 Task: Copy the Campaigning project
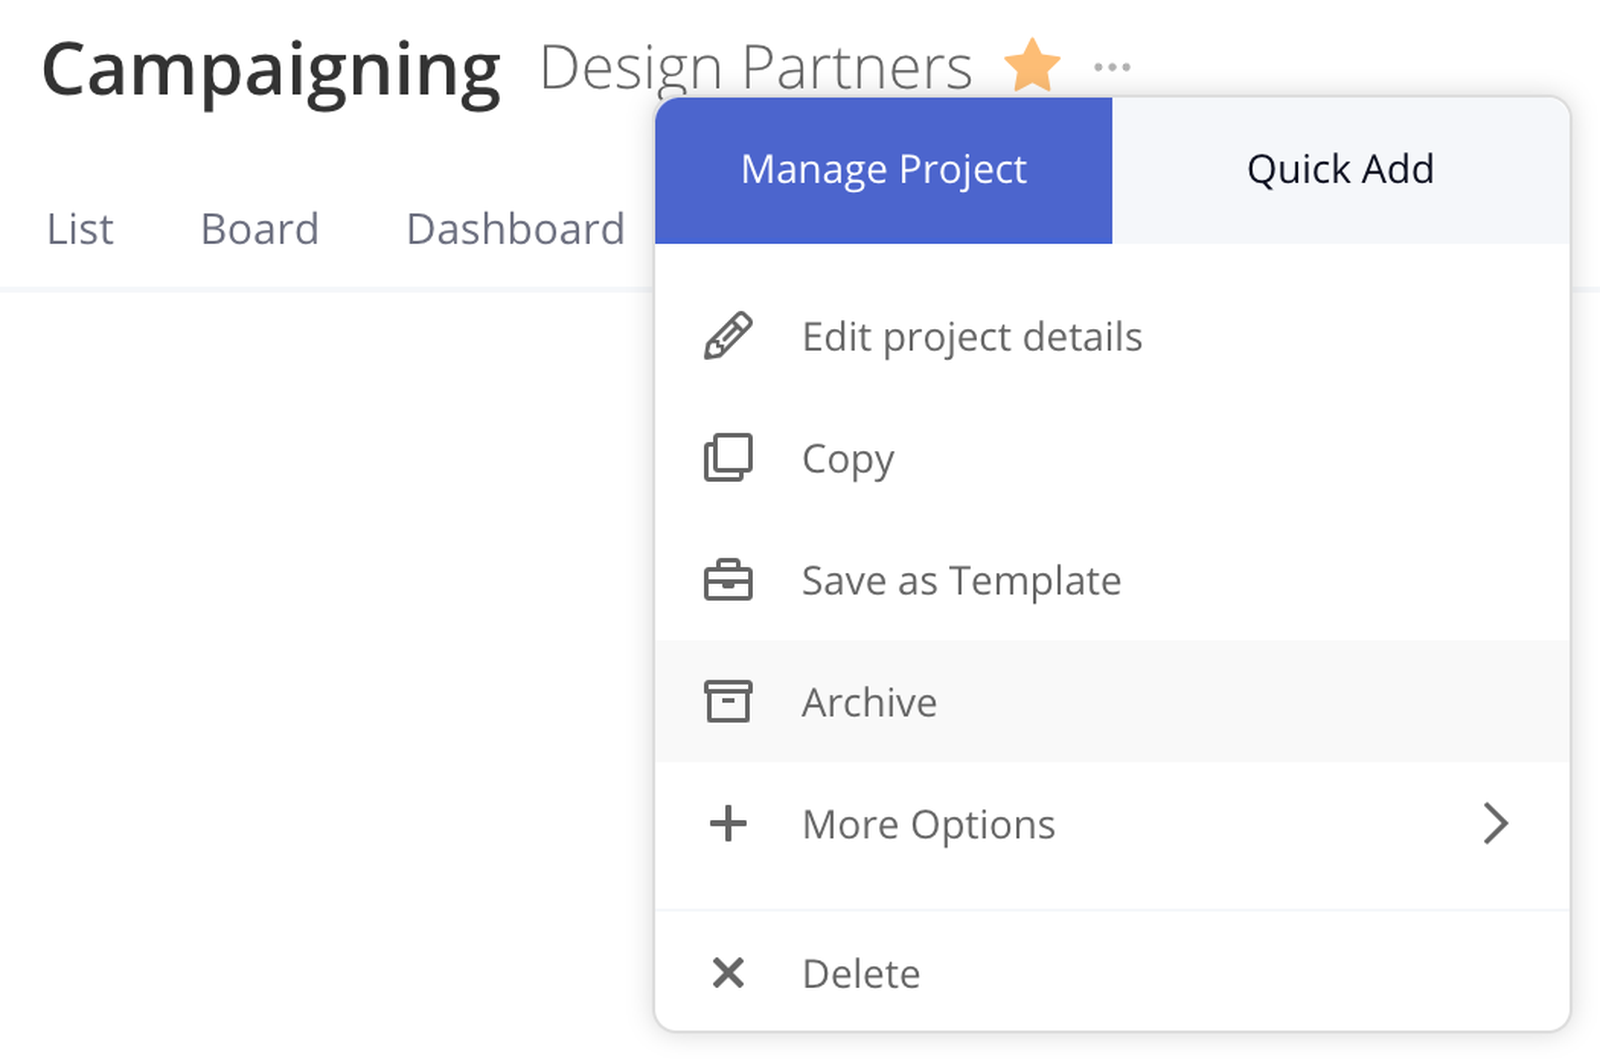[847, 458]
